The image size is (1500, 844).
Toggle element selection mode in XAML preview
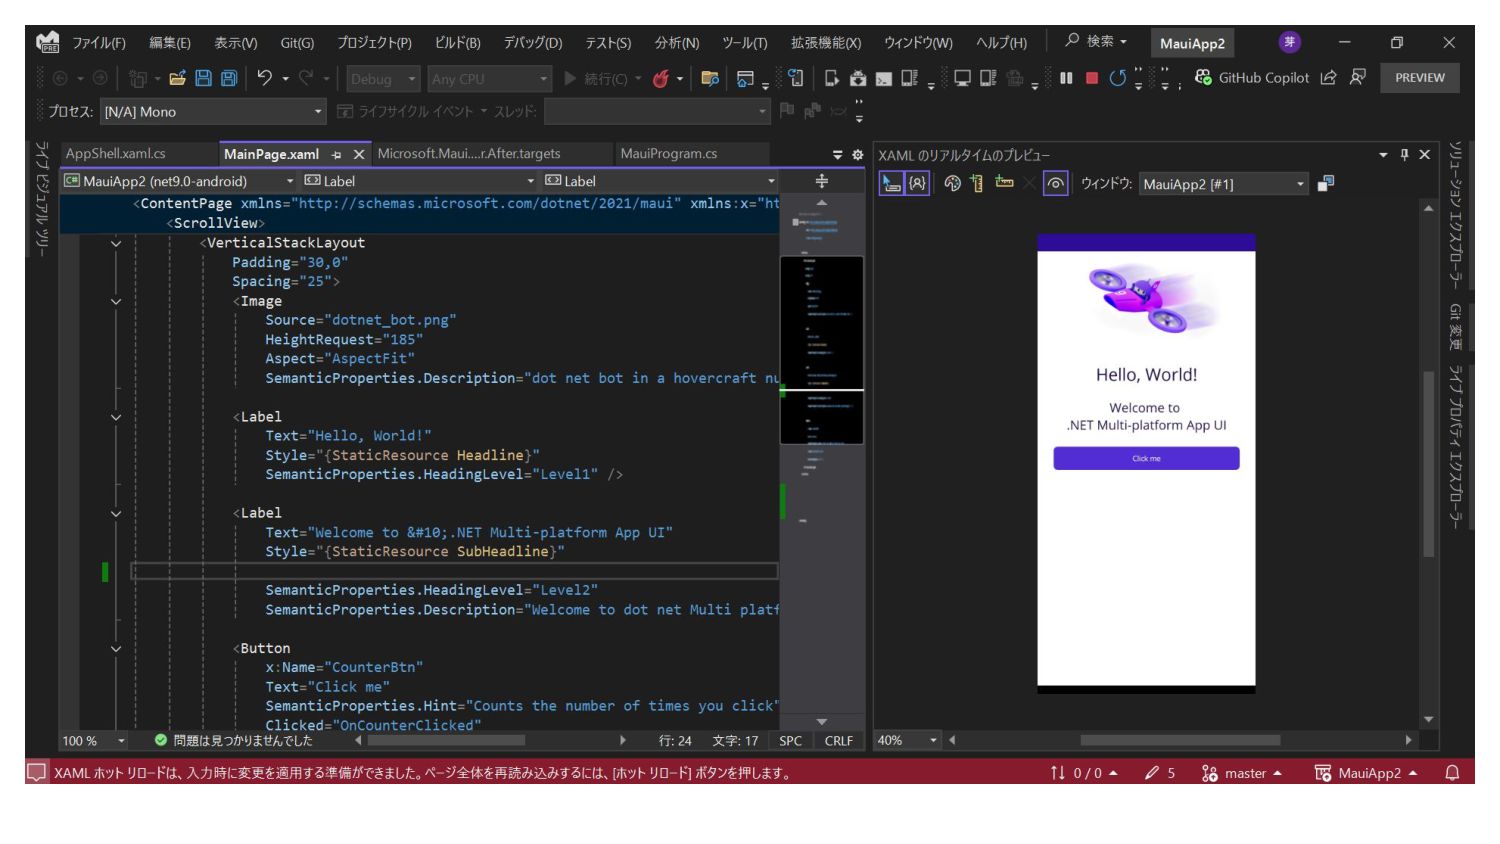tap(891, 183)
